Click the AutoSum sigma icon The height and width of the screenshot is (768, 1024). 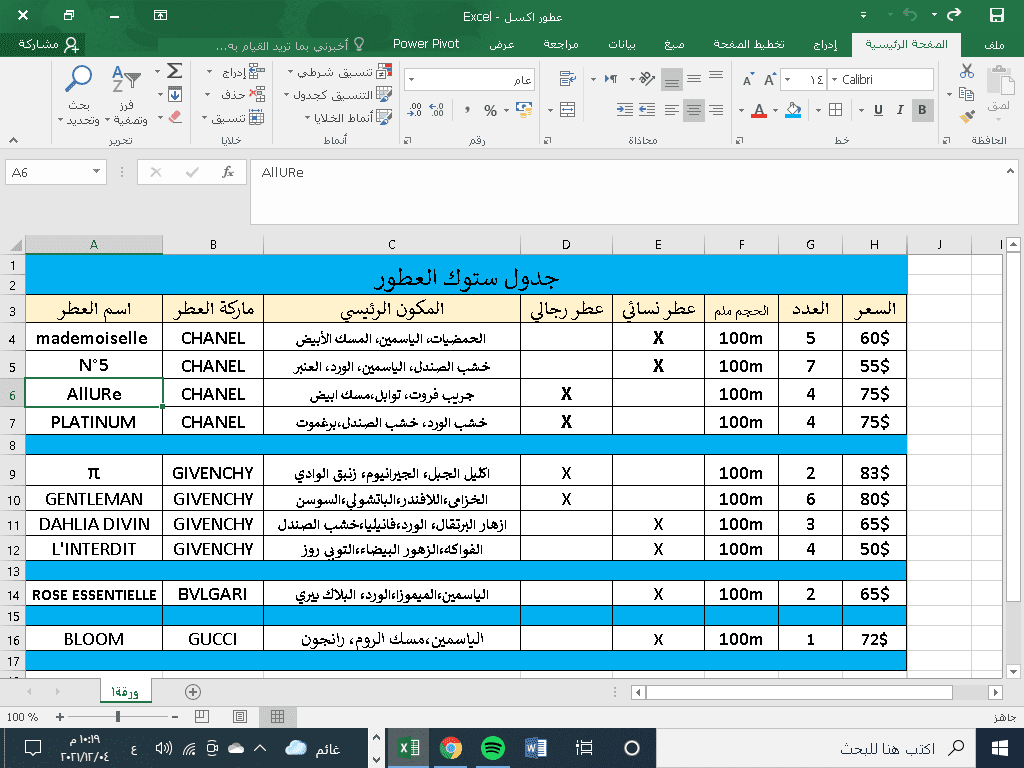[174, 71]
